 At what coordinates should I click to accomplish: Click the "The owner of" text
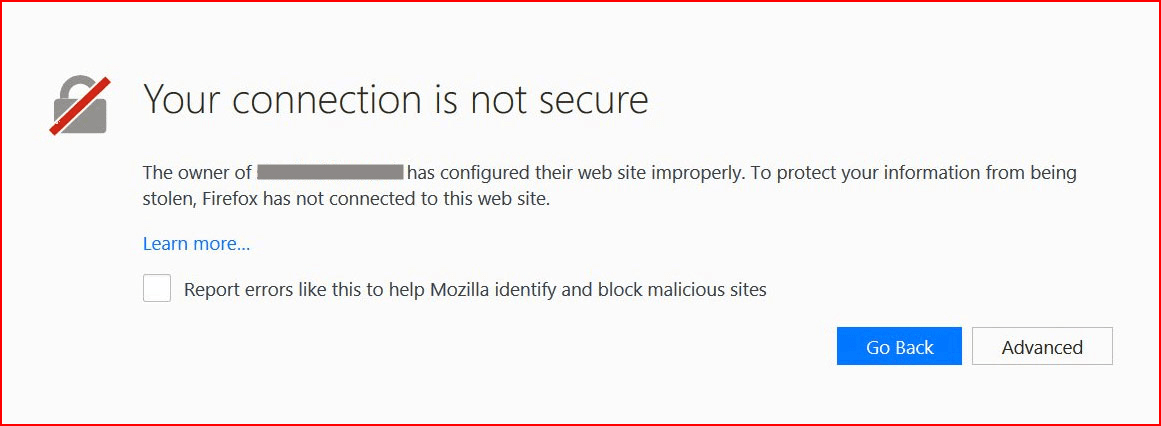[x=197, y=173]
